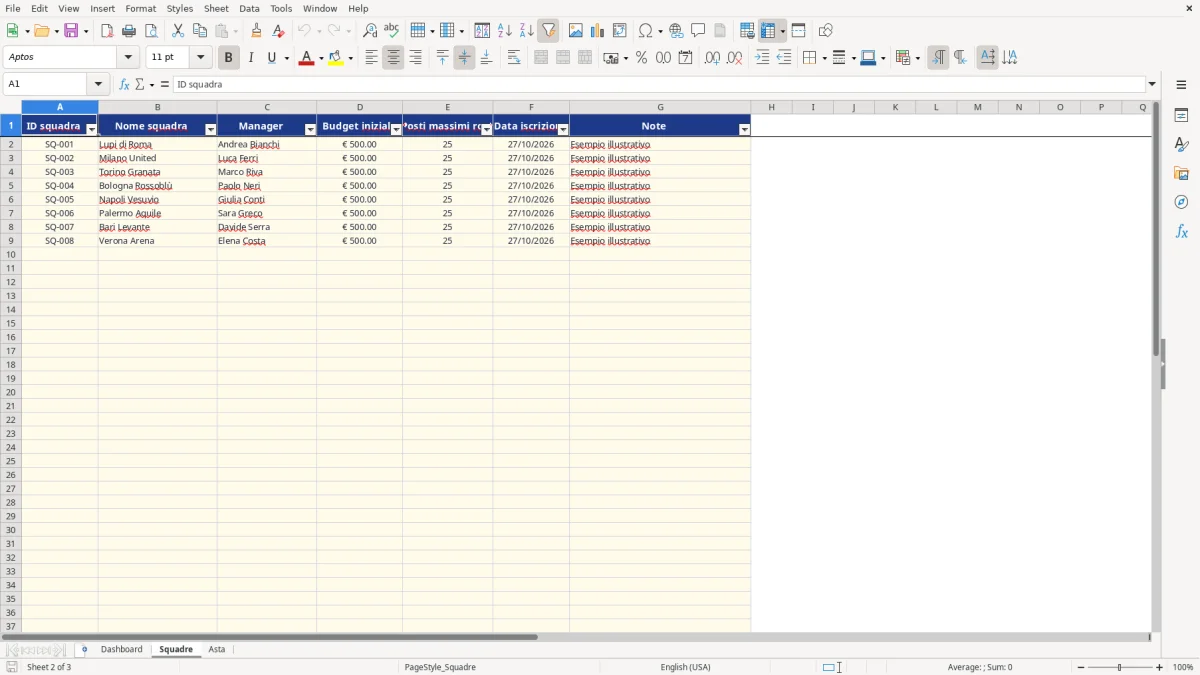The image size is (1200, 675).
Task: Open the Function Wizard fx icon
Action: click(x=124, y=85)
